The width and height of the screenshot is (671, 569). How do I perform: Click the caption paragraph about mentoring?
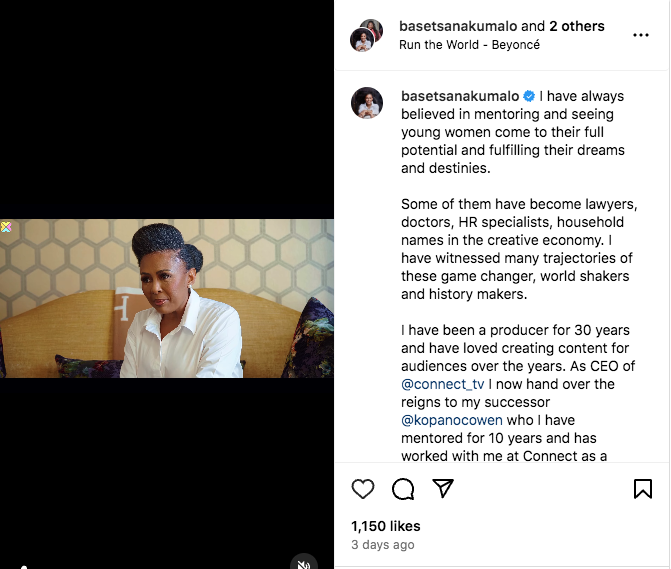tap(512, 133)
